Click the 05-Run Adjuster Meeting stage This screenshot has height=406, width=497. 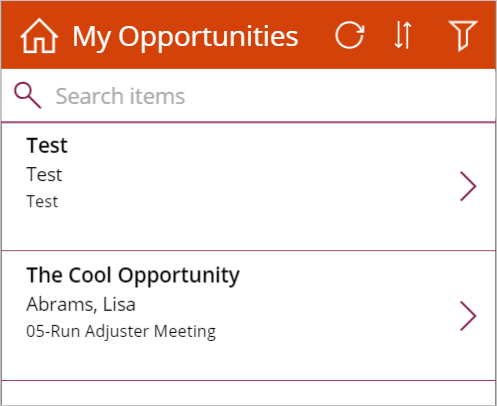pos(121,332)
